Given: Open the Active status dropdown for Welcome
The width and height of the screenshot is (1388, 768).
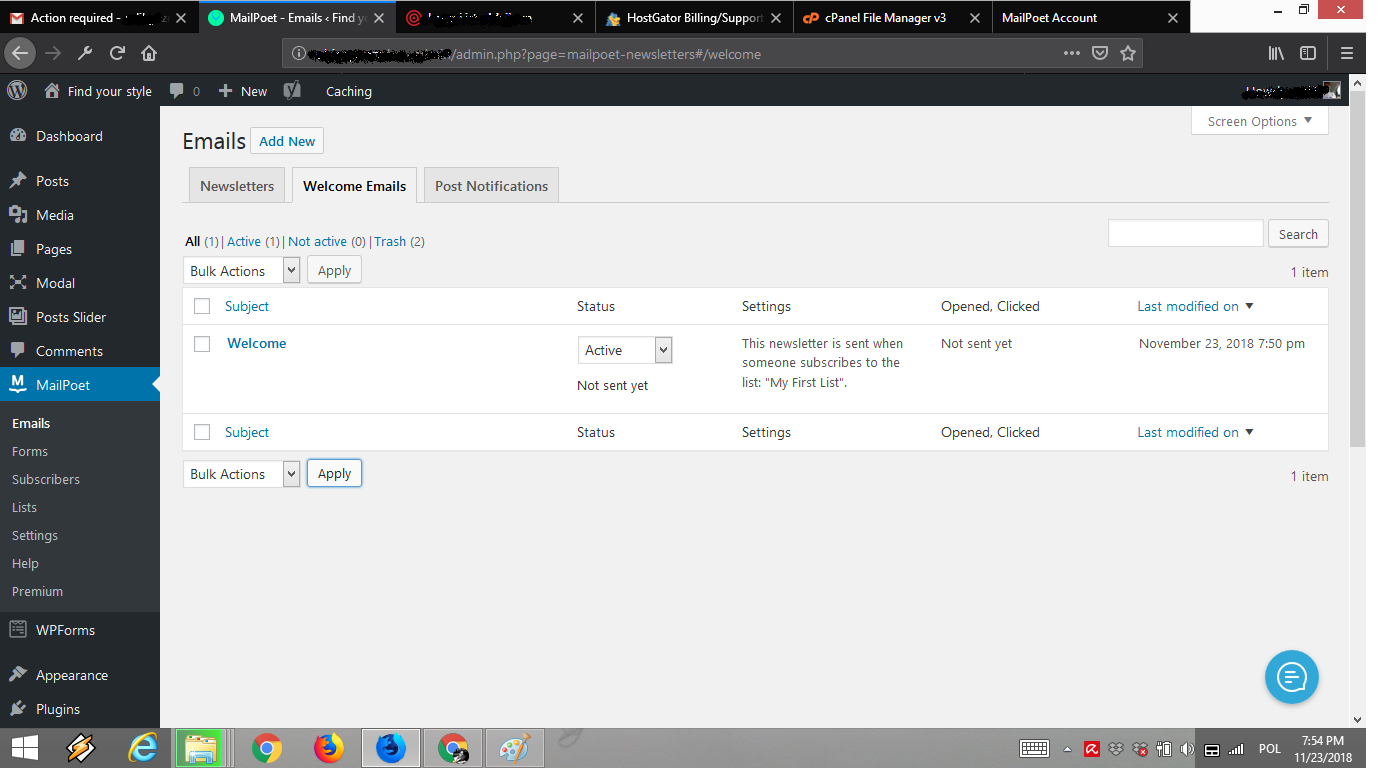Looking at the screenshot, I should (x=625, y=350).
